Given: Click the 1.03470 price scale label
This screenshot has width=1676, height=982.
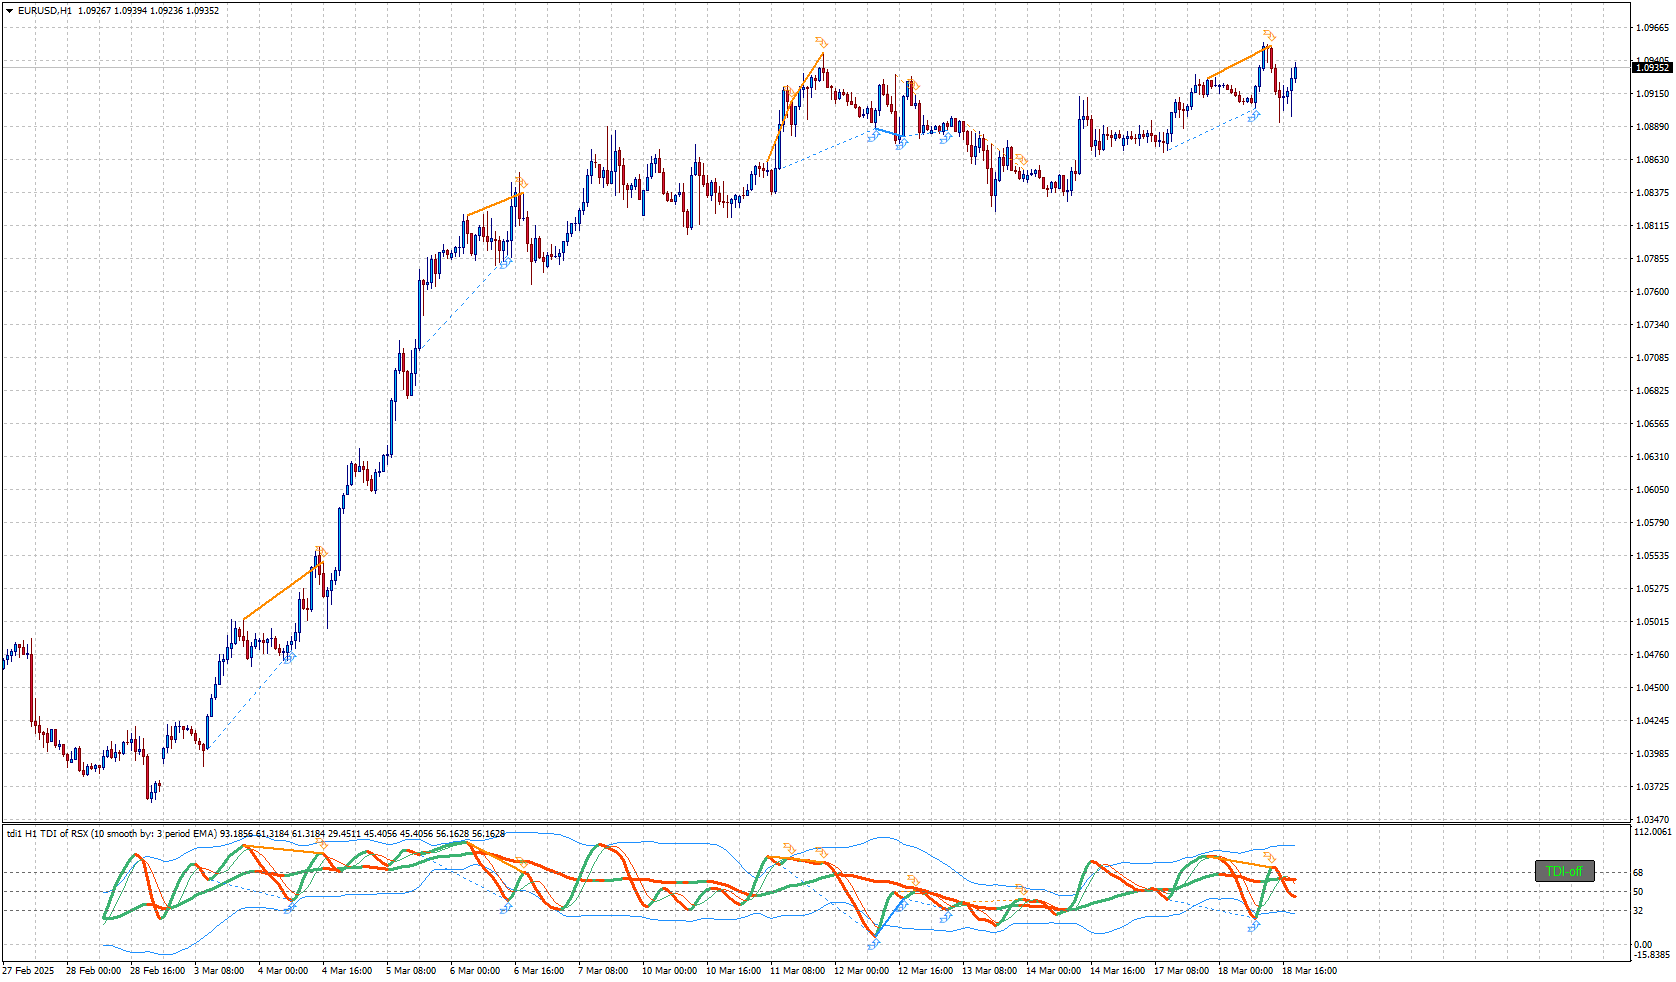Looking at the screenshot, I should 1652,820.
